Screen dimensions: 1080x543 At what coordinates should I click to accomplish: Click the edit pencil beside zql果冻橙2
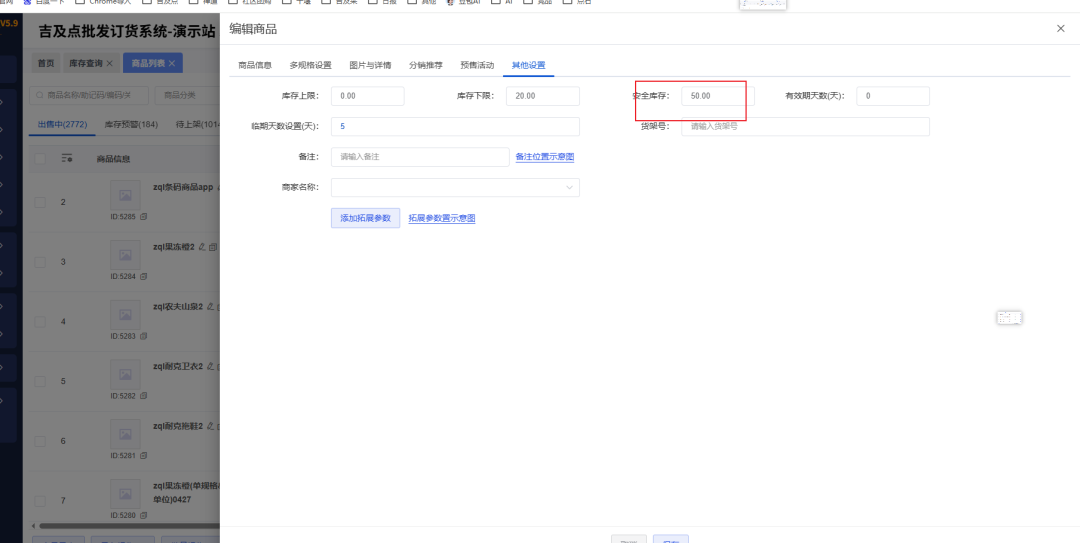(202, 247)
